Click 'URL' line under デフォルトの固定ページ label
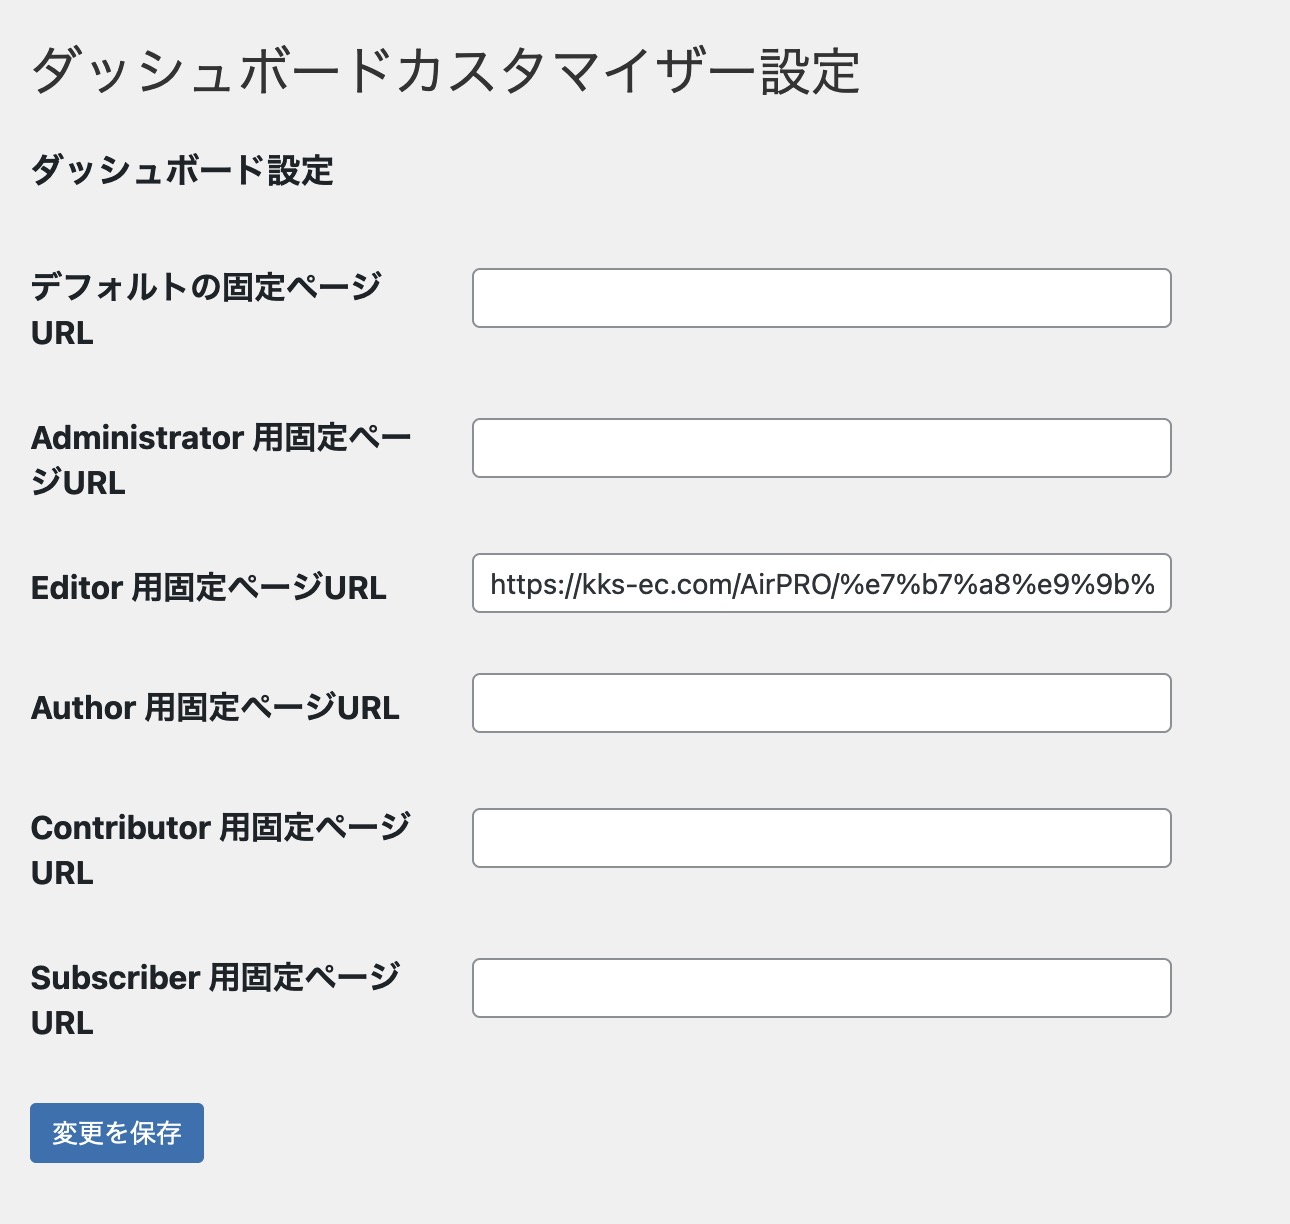Screen dimensions: 1290x1224 click(62, 333)
